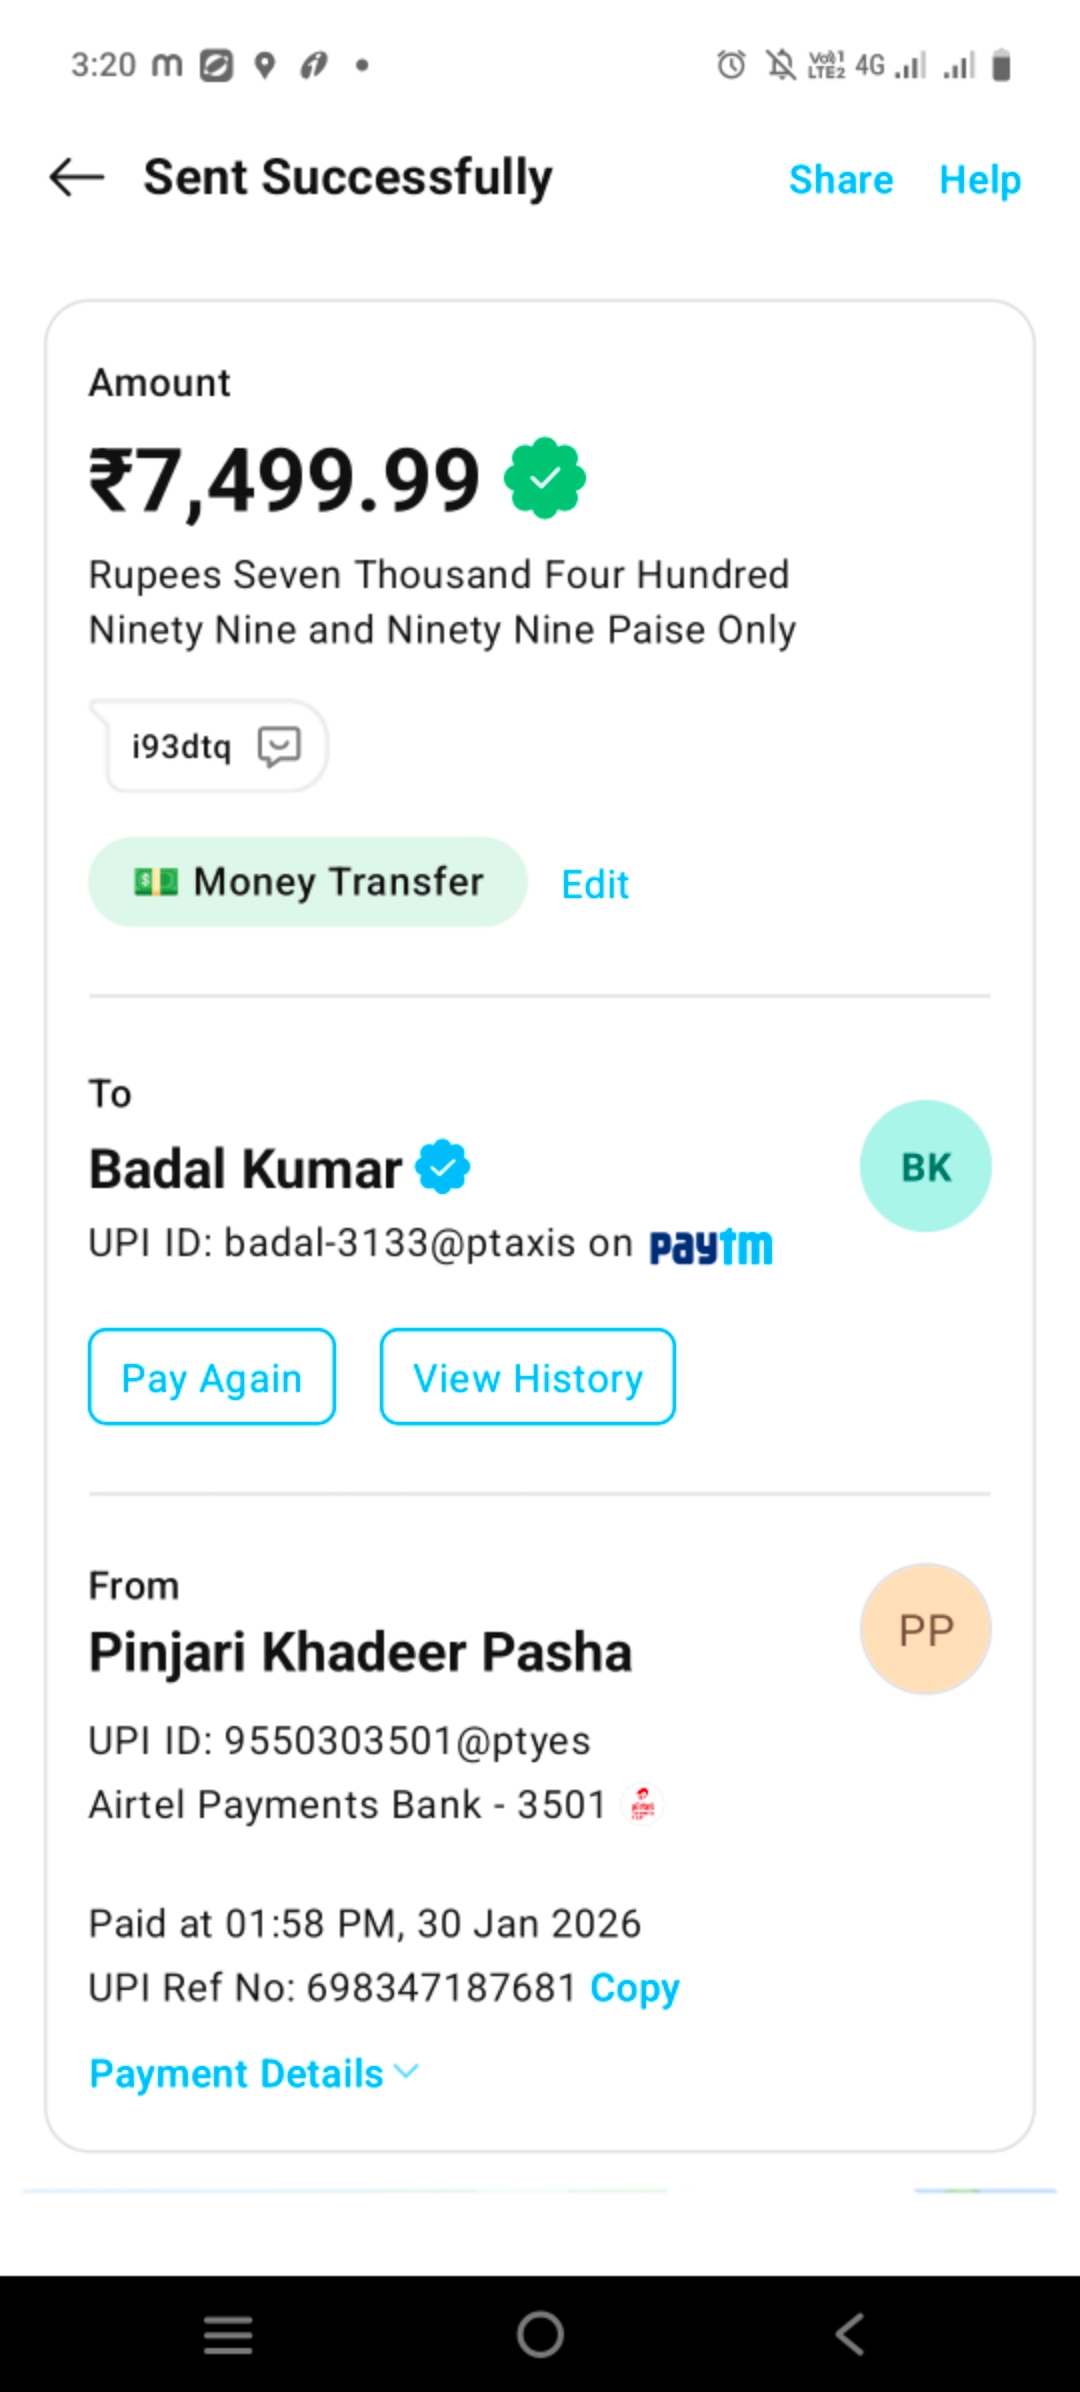The width and height of the screenshot is (1080, 2392).
Task: Tap the Money Transfer category tag
Action: point(308,882)
